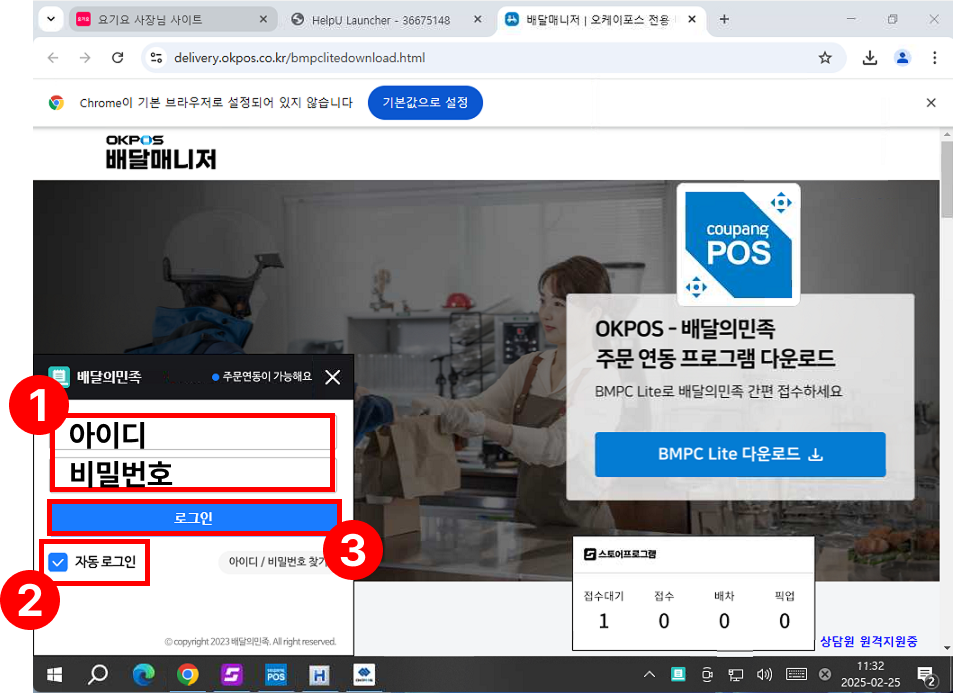Bookmark this page with the star icon
Screen dimensions: 953x693
825,58
